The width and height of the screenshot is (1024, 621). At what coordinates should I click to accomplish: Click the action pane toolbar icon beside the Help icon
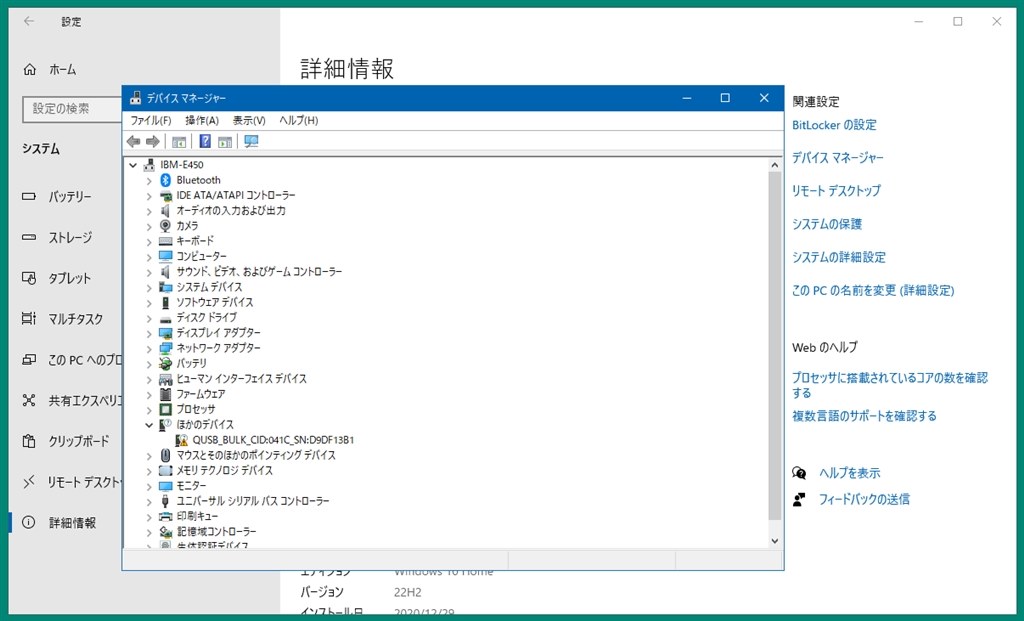coord(225,142)
